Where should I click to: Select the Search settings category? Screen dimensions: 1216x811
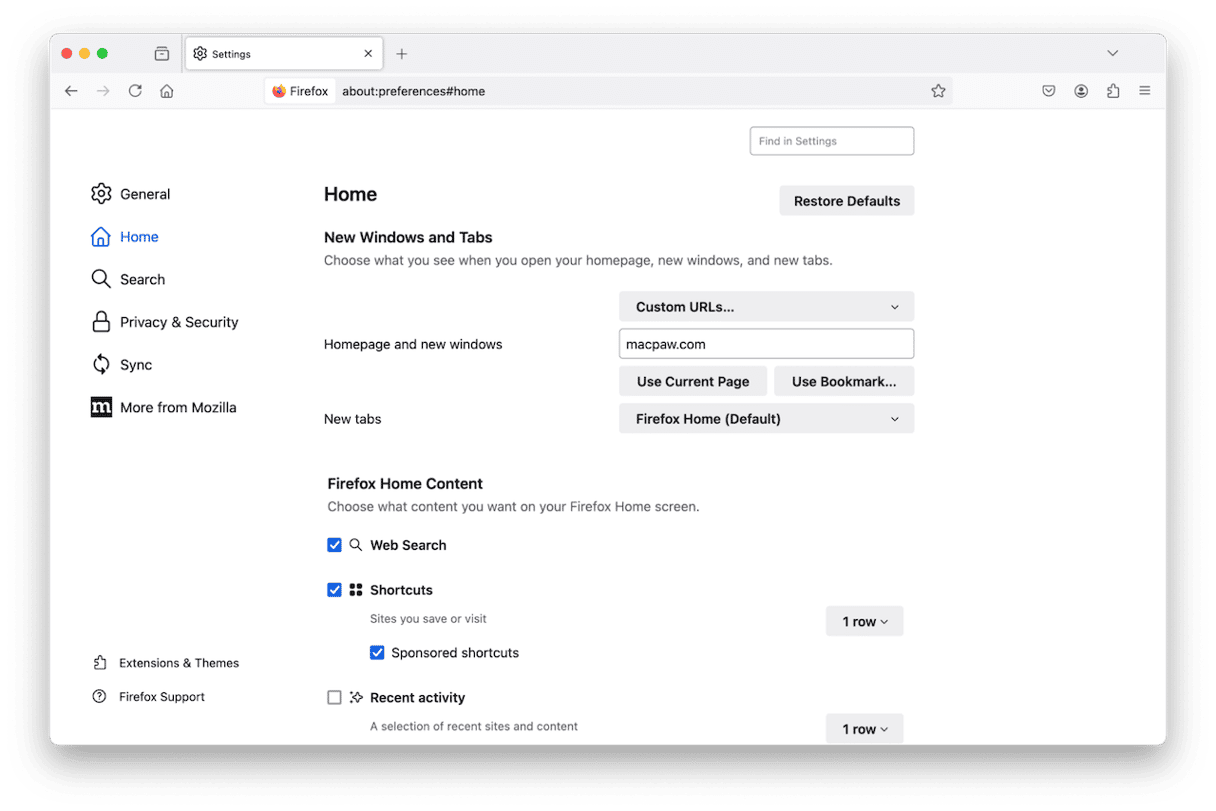coord(142,280)
